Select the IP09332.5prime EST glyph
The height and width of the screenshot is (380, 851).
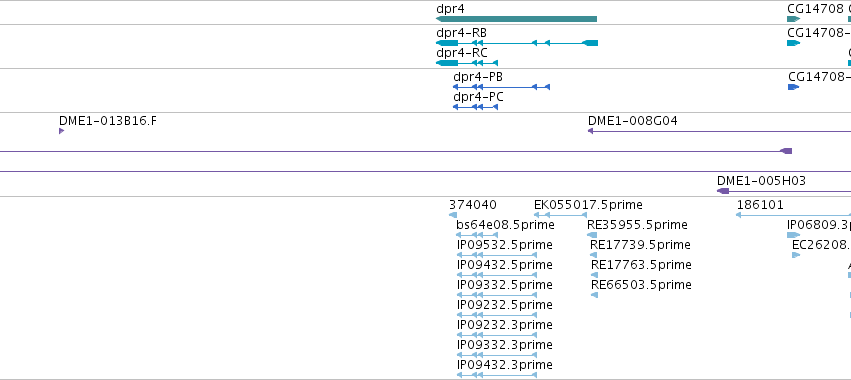pyautogui.click(x=497, y=295)
